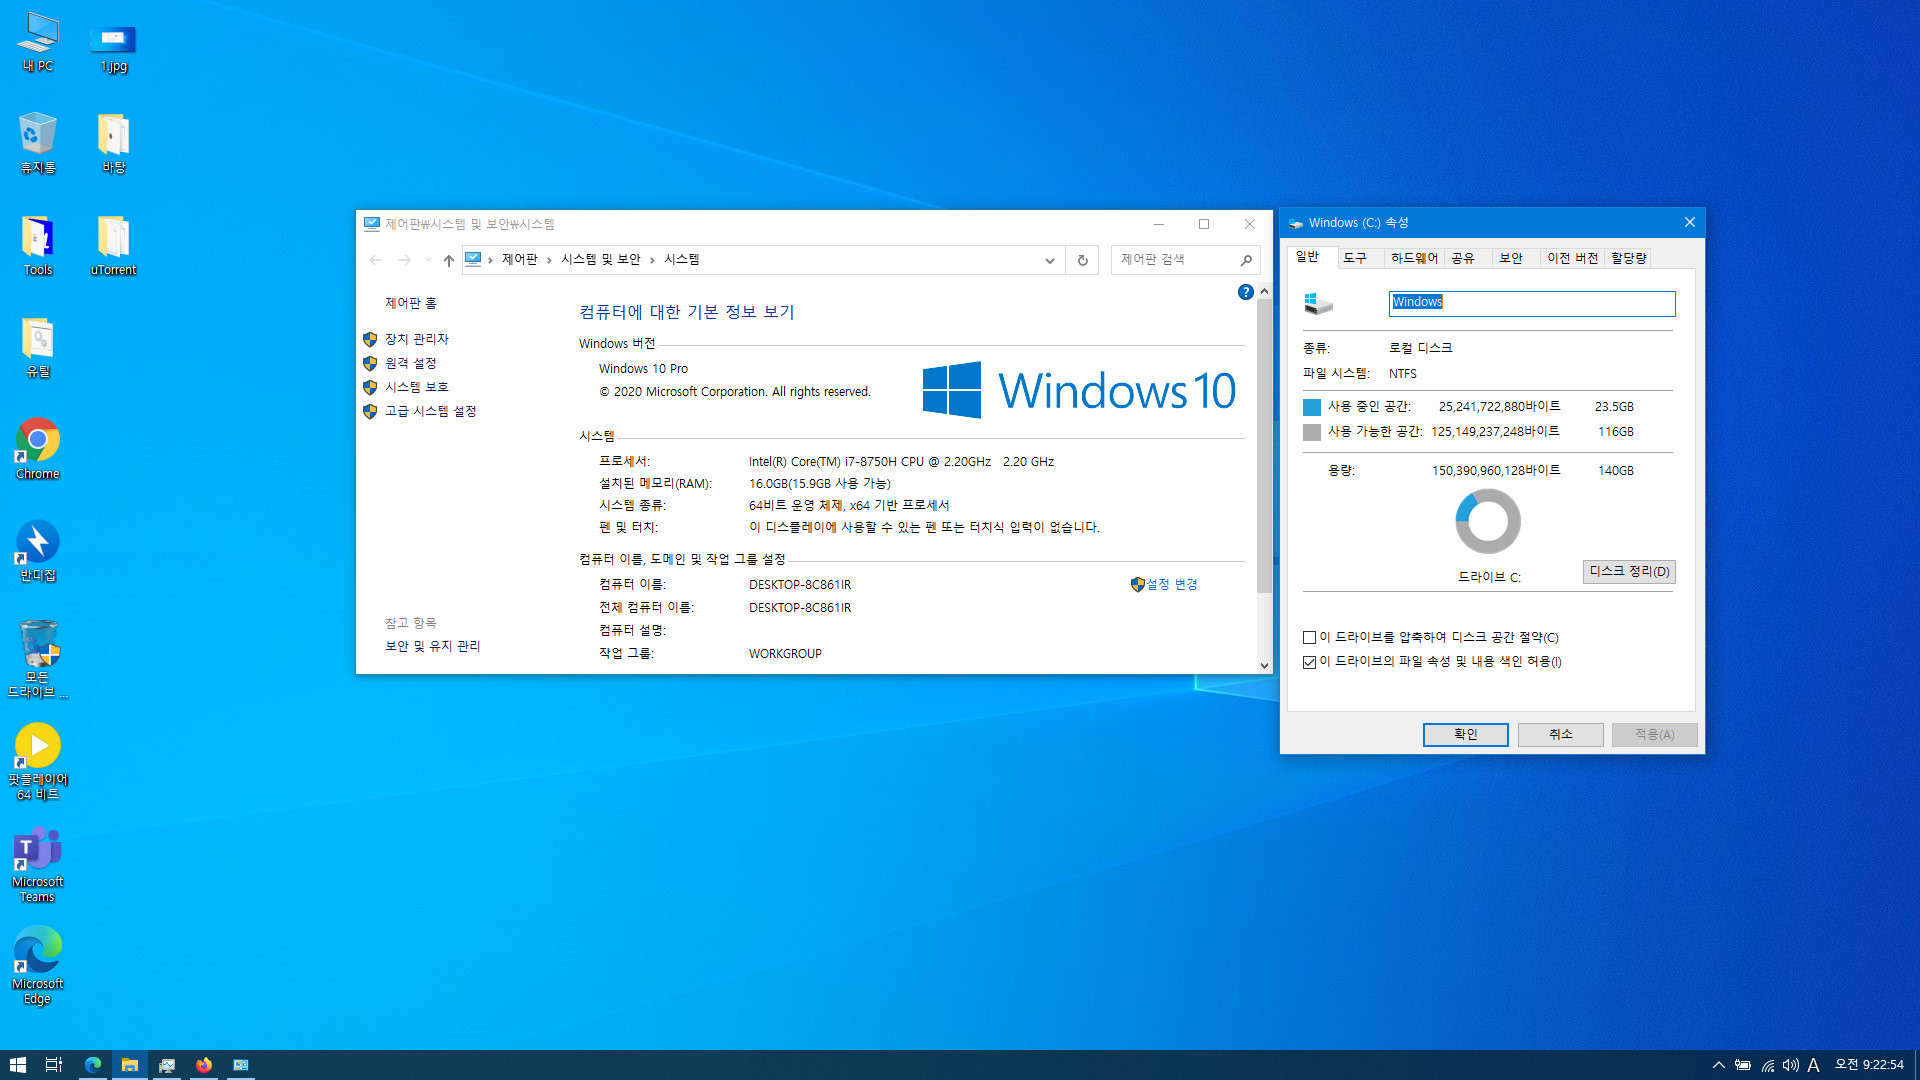Open the recent locations dropdown arrow

point(428,260)
